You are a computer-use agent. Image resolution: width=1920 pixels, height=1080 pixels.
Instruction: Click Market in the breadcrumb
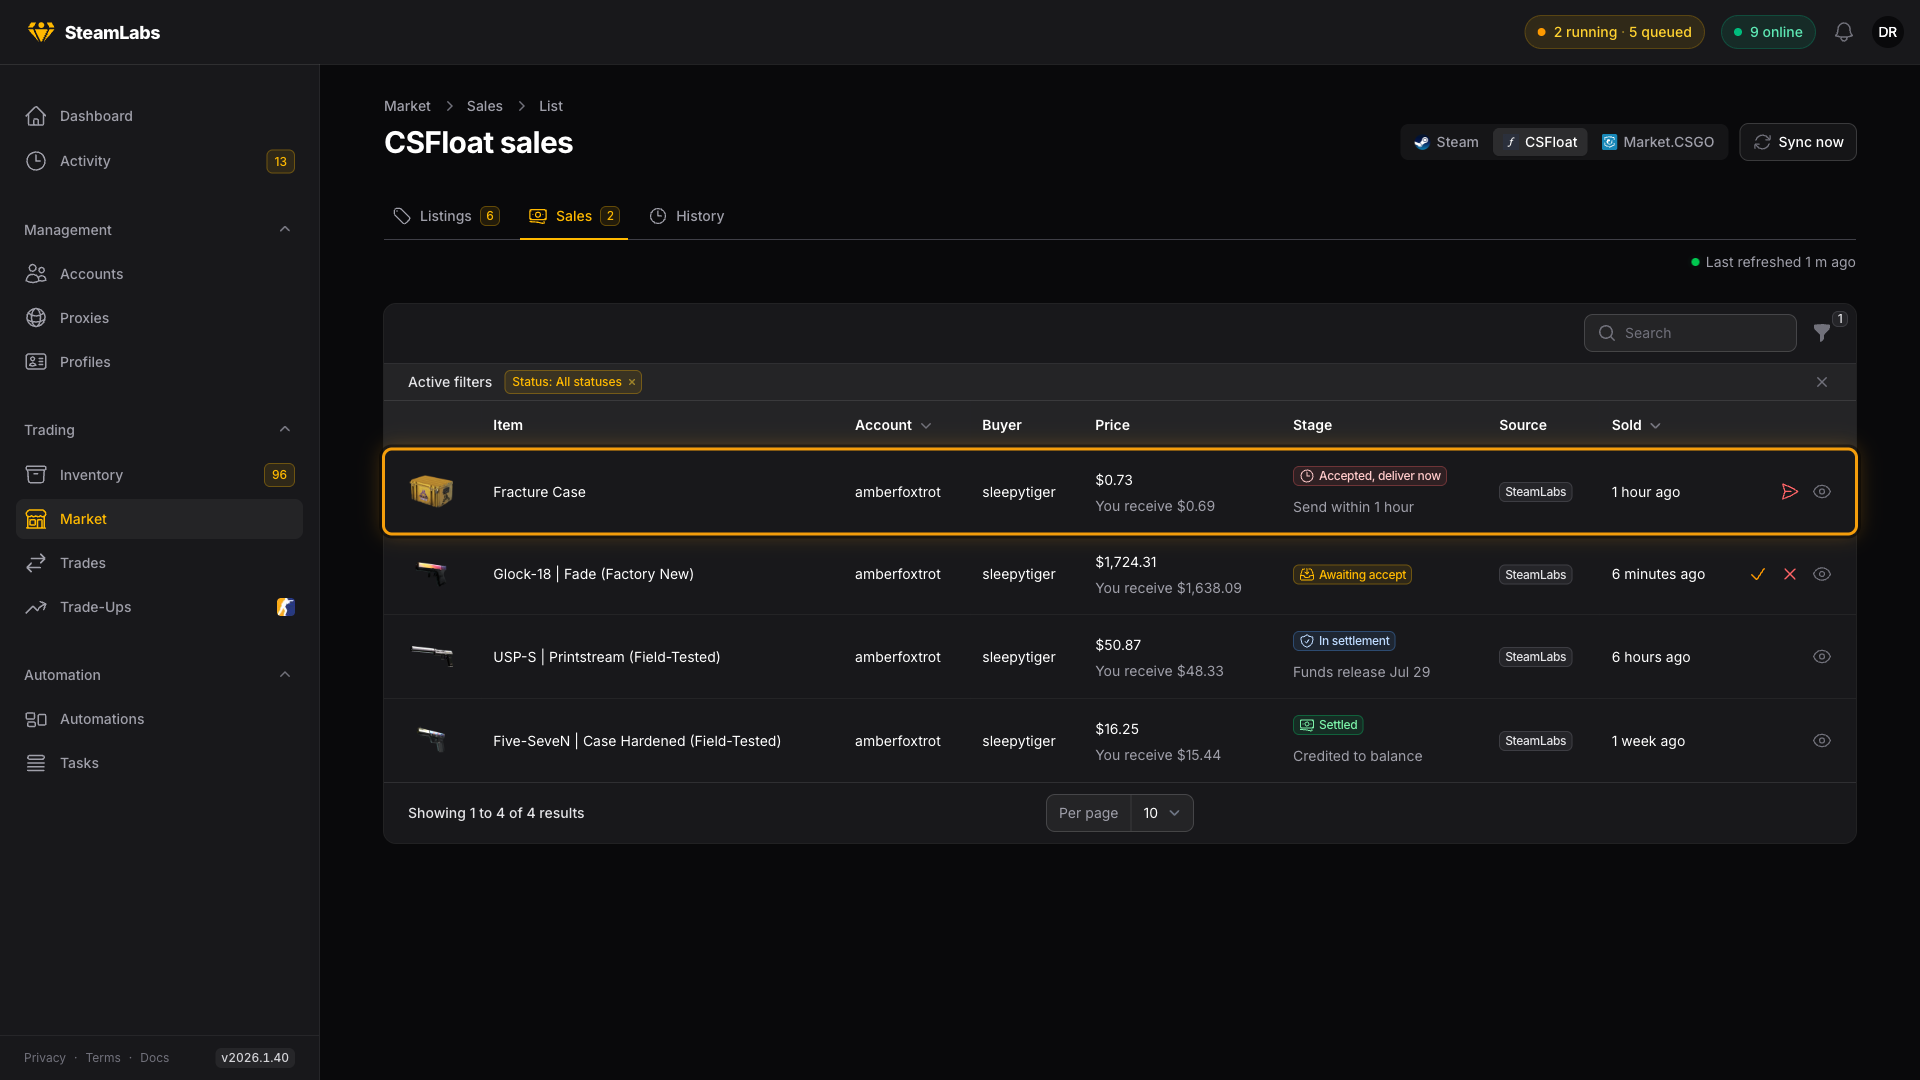tap(407, 106)
